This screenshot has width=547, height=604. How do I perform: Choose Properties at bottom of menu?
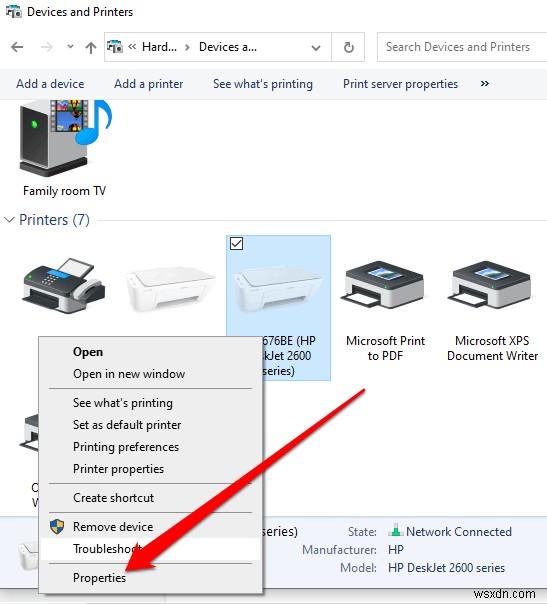point(99,578)
